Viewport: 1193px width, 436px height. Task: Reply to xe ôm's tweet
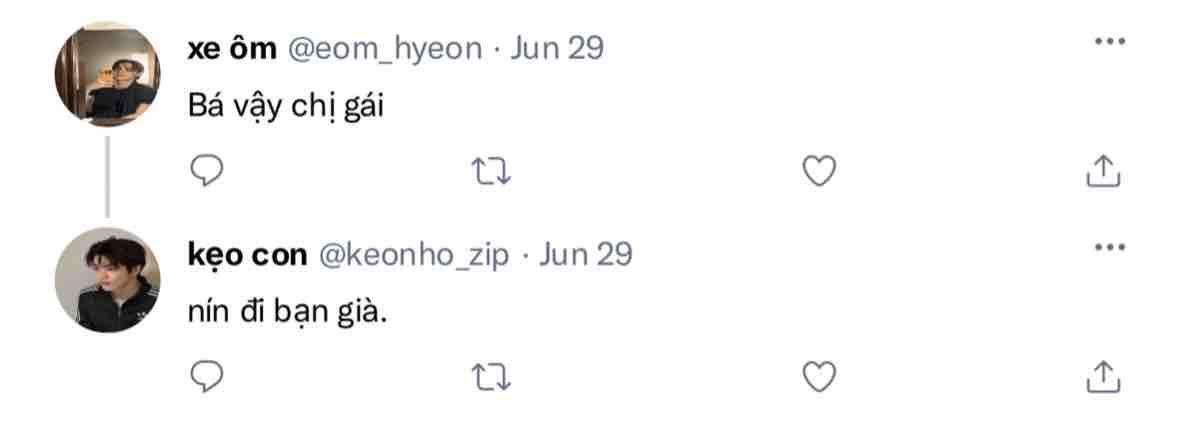pos(206,172)
